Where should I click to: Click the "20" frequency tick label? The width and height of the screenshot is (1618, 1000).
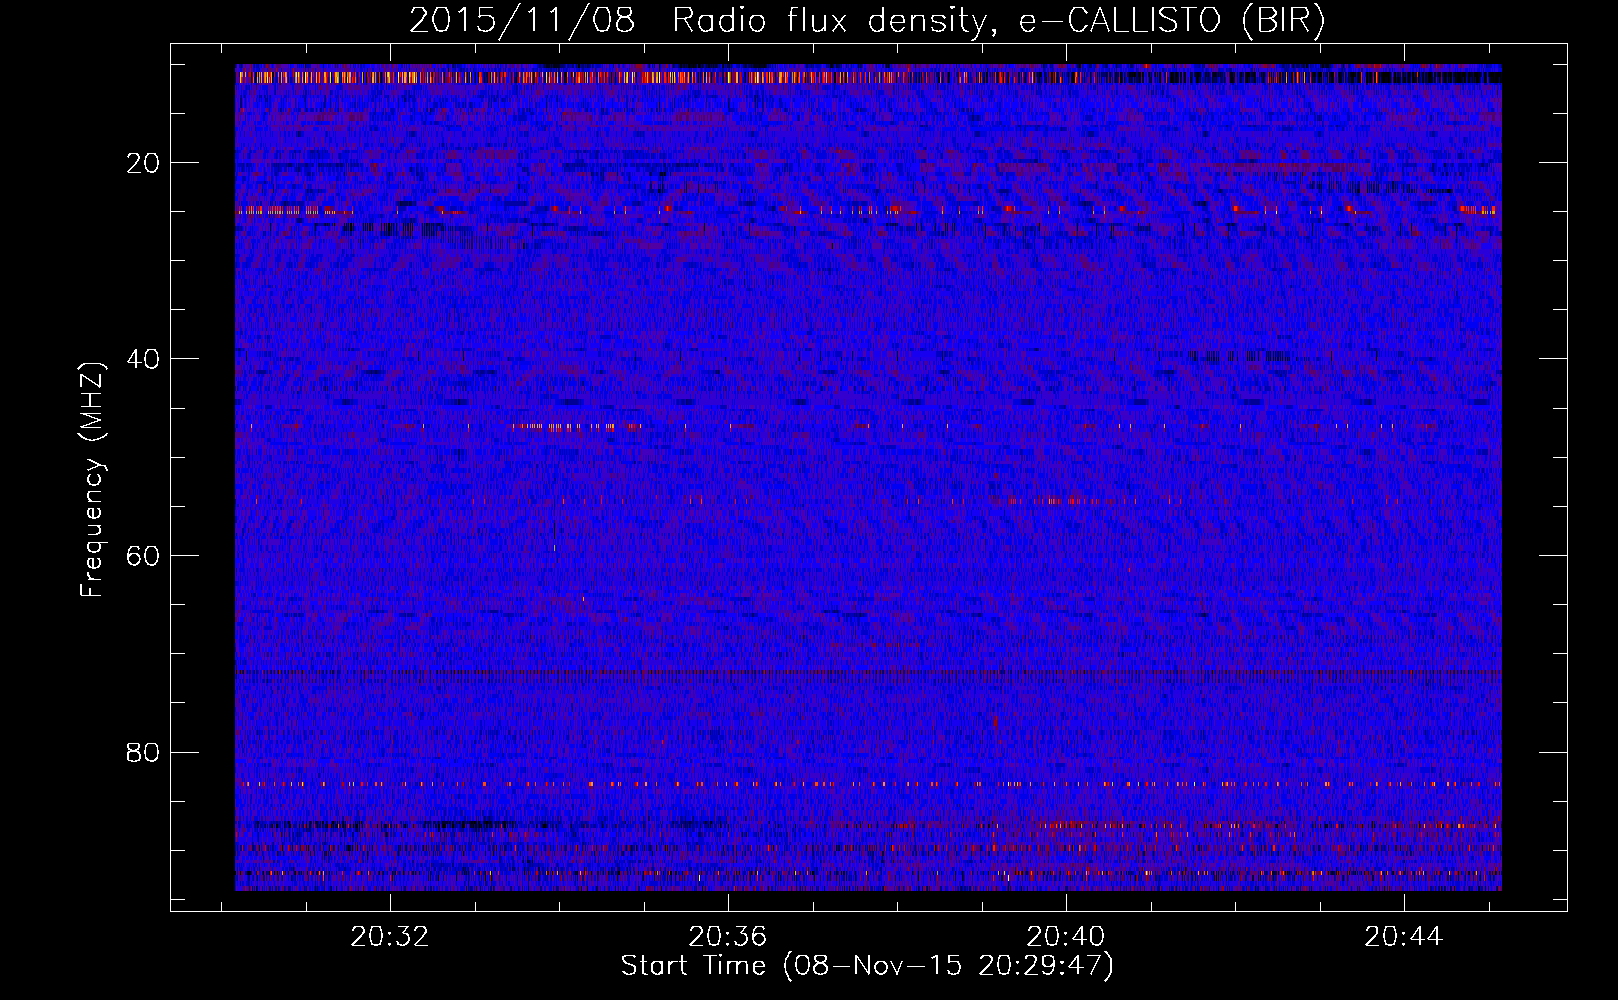(144, 163)
